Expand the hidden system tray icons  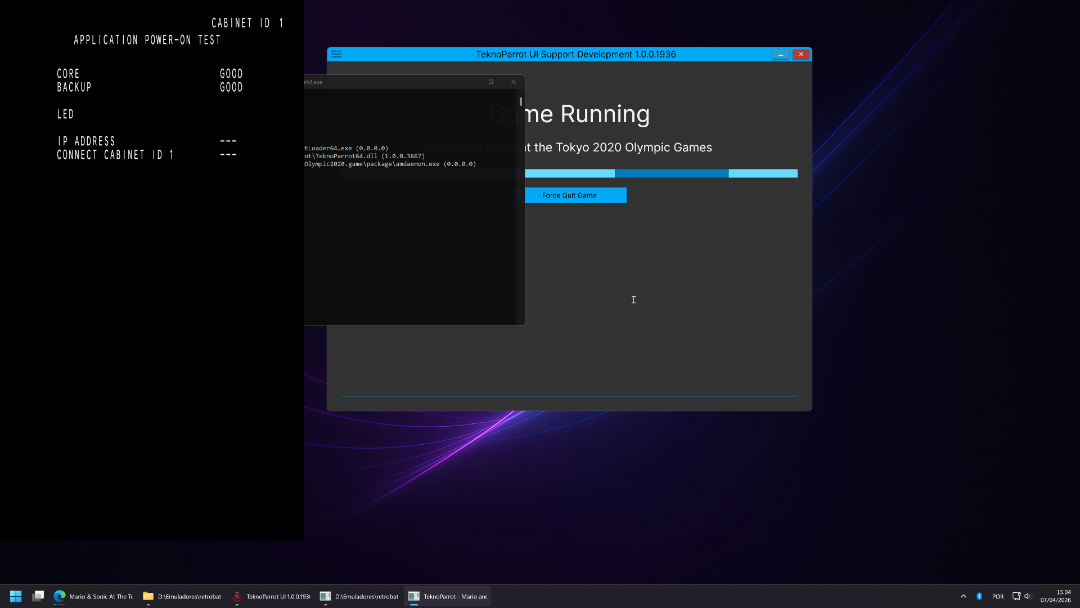[963, 596]
